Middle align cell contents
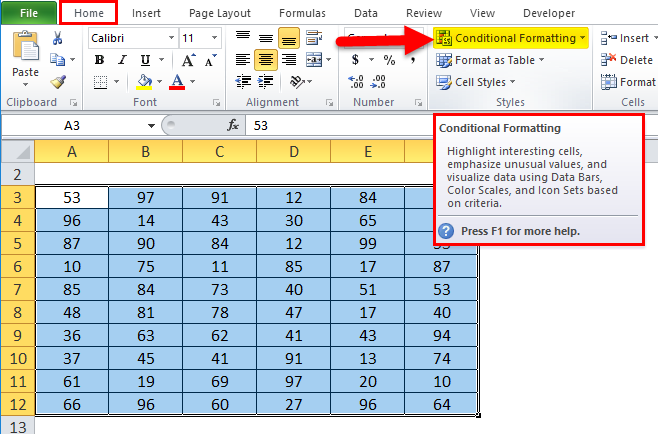The width and height of the screenshot is (658, 434). [x=265, y=38]
